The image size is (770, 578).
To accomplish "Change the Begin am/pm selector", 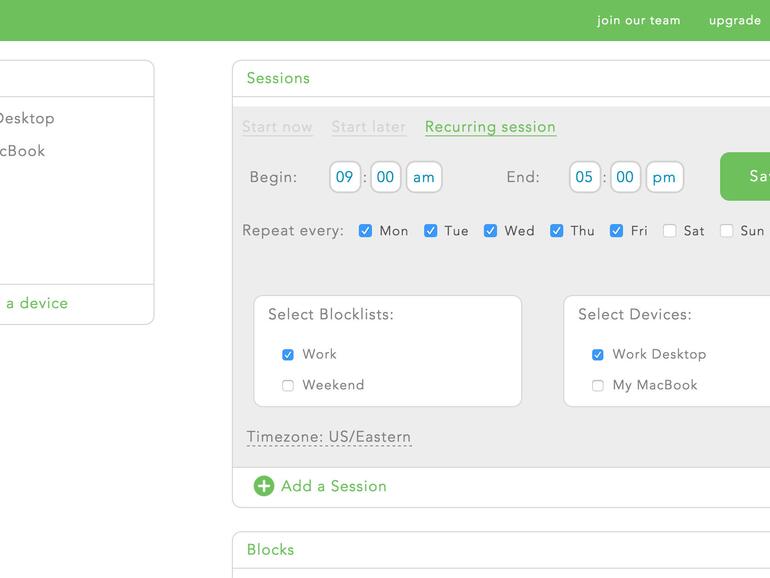I will point(424,177).
